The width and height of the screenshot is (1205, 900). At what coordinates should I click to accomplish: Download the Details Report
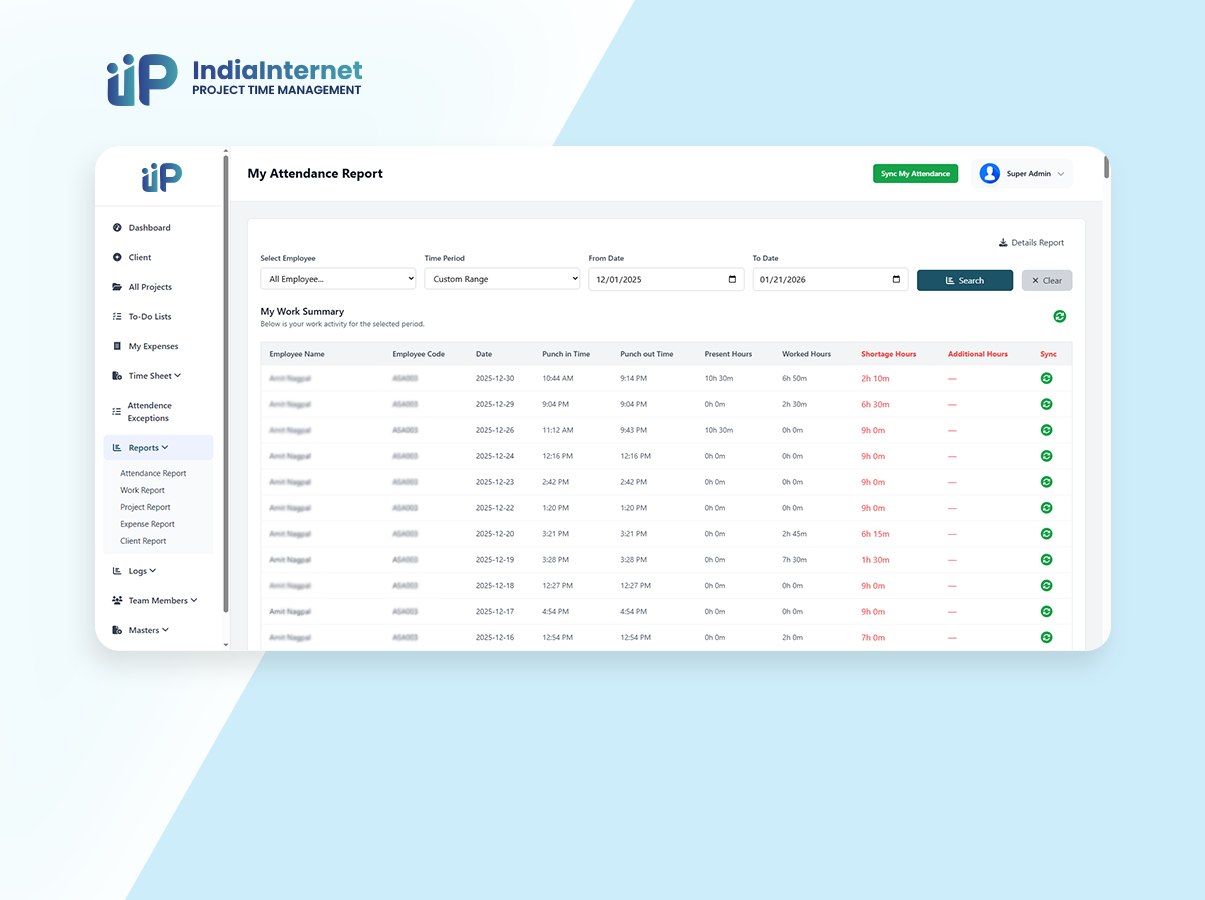pyautogui.click(x=1031, y=243)
